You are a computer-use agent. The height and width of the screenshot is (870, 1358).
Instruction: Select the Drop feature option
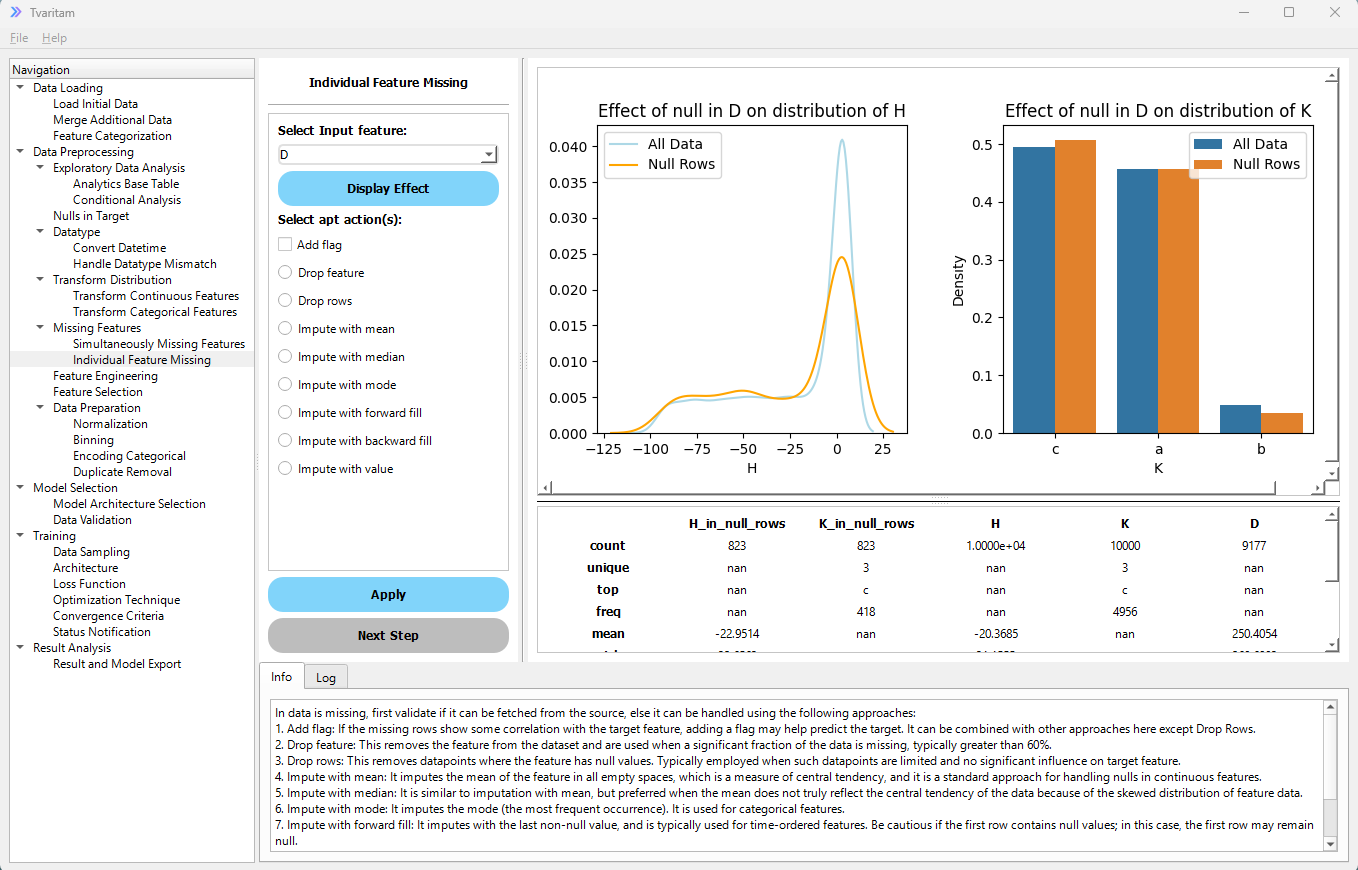point(283,272)
